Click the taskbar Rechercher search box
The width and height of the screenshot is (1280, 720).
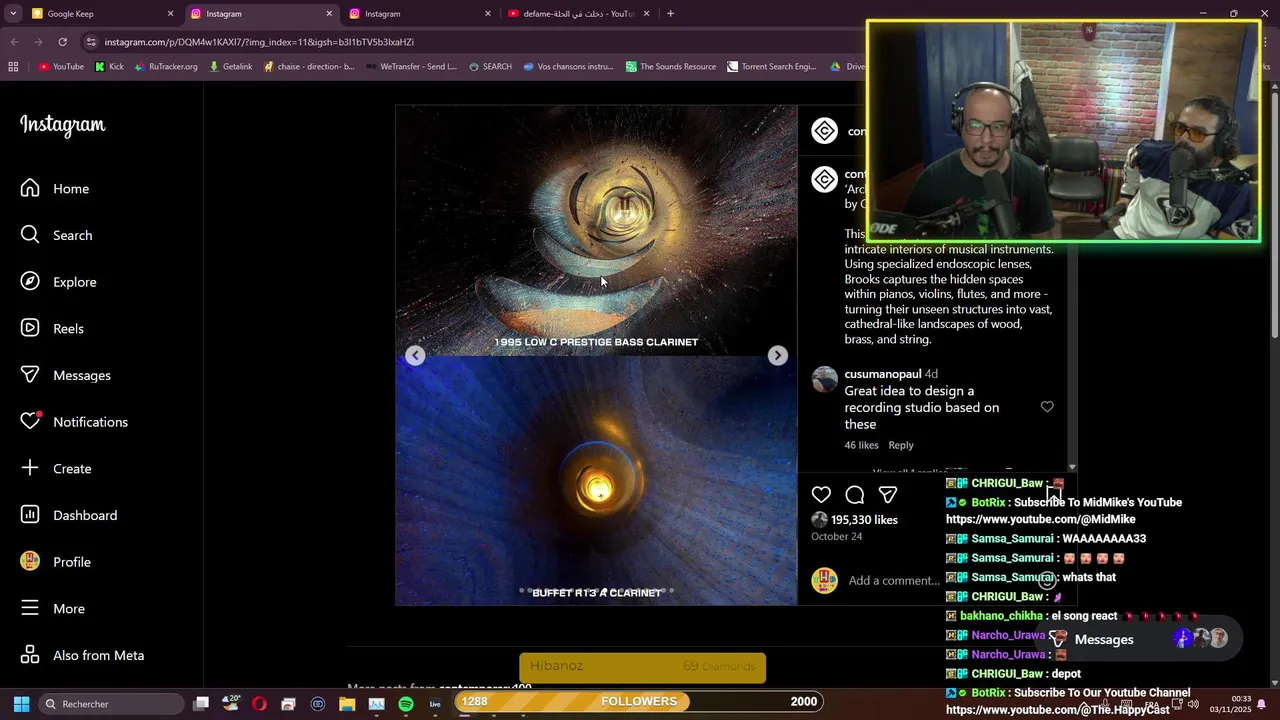(x=112, y=704)
